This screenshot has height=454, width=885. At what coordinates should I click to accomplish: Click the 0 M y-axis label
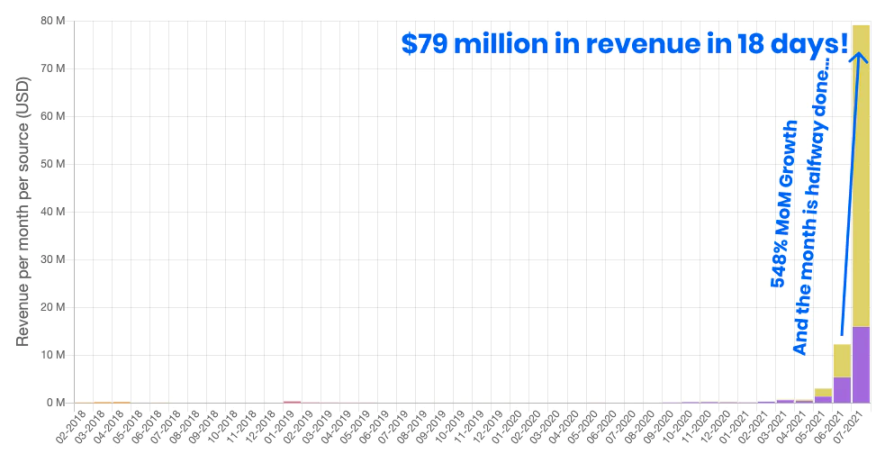click(55, 403)
